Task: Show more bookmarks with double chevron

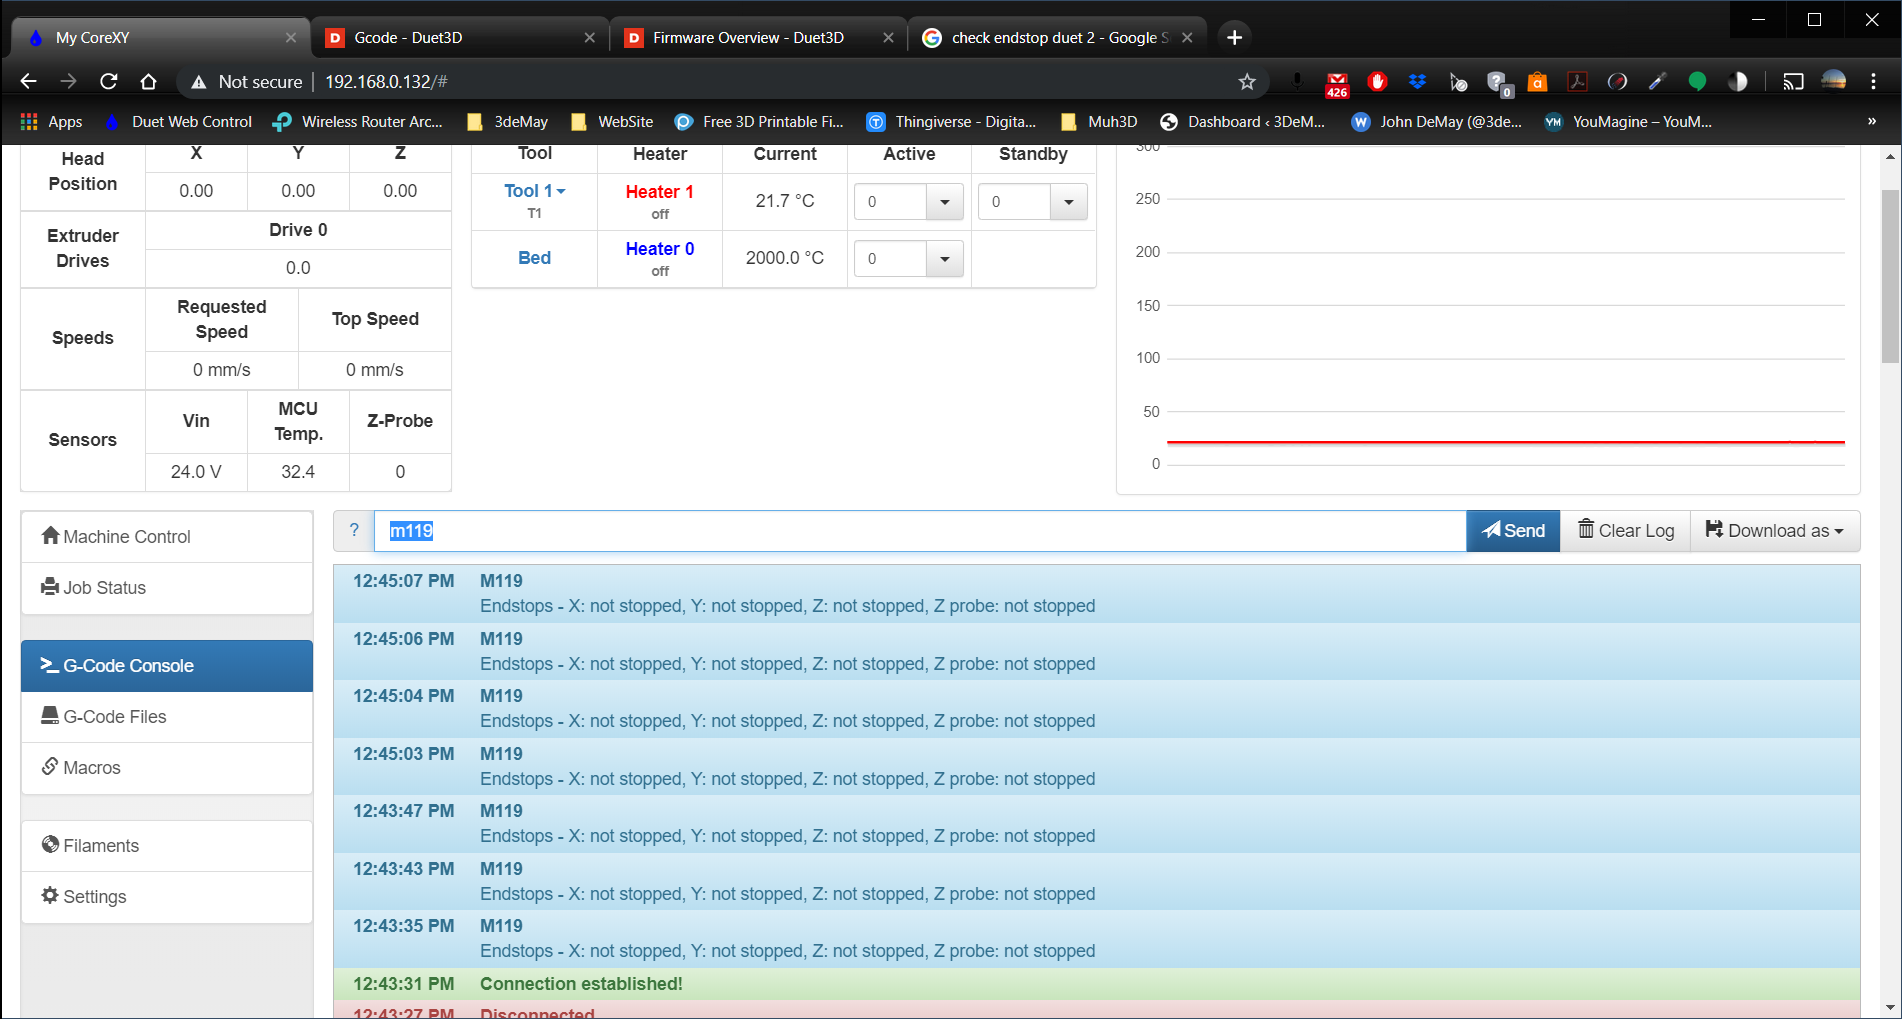Action: pos(1871,122)
